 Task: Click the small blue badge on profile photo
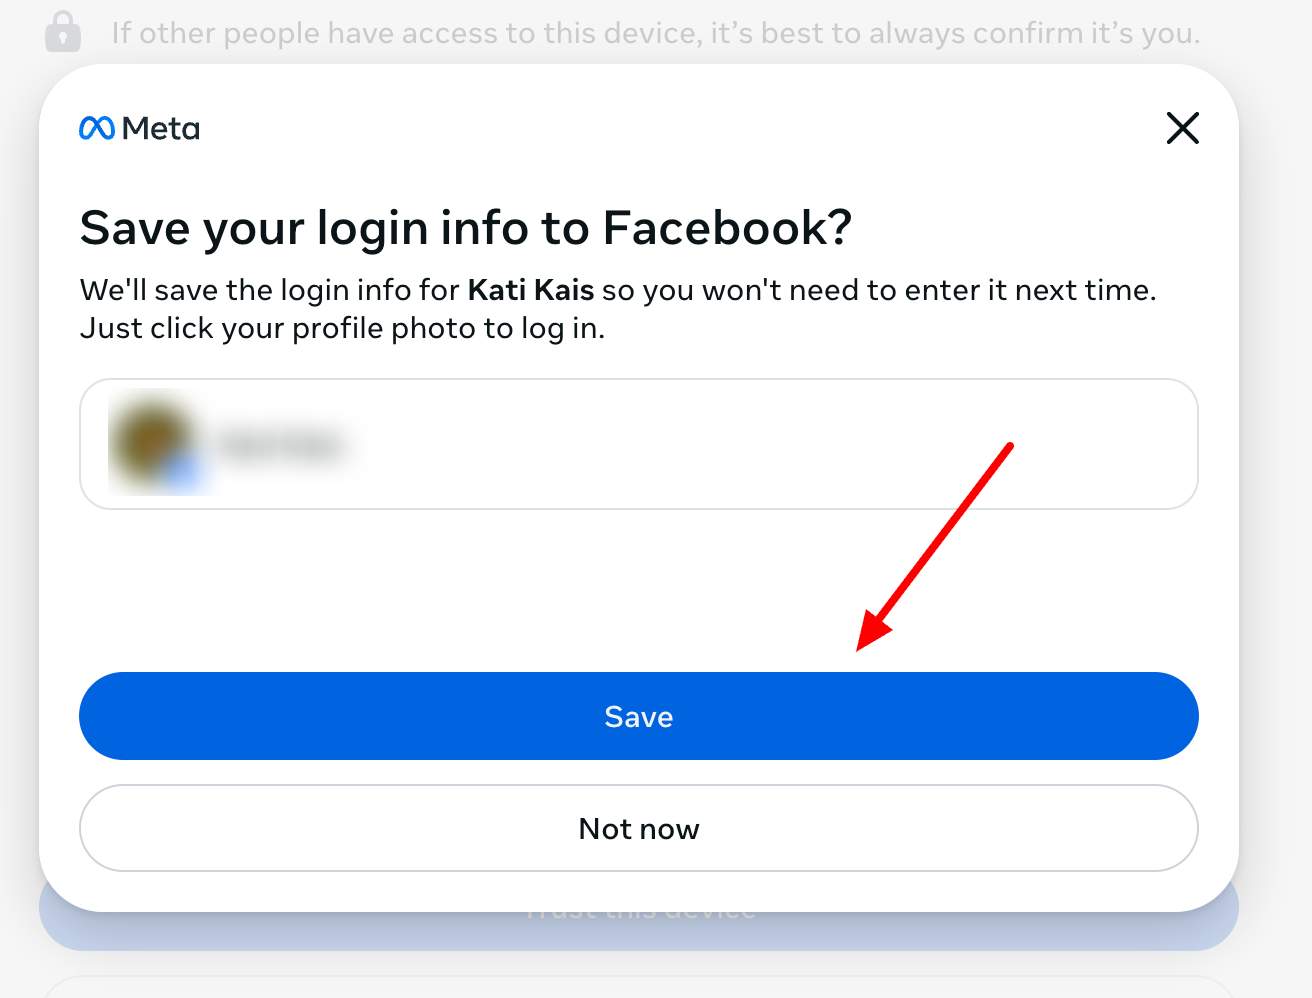184,475
